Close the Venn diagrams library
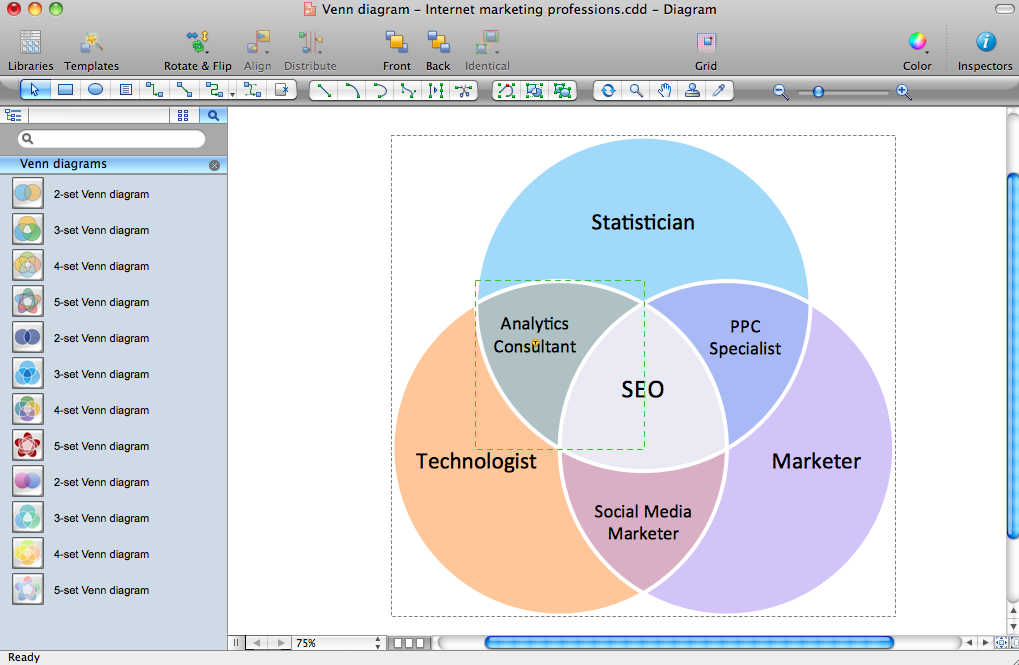Screen dimensions: 1019x665 click(x=214, y=165)
